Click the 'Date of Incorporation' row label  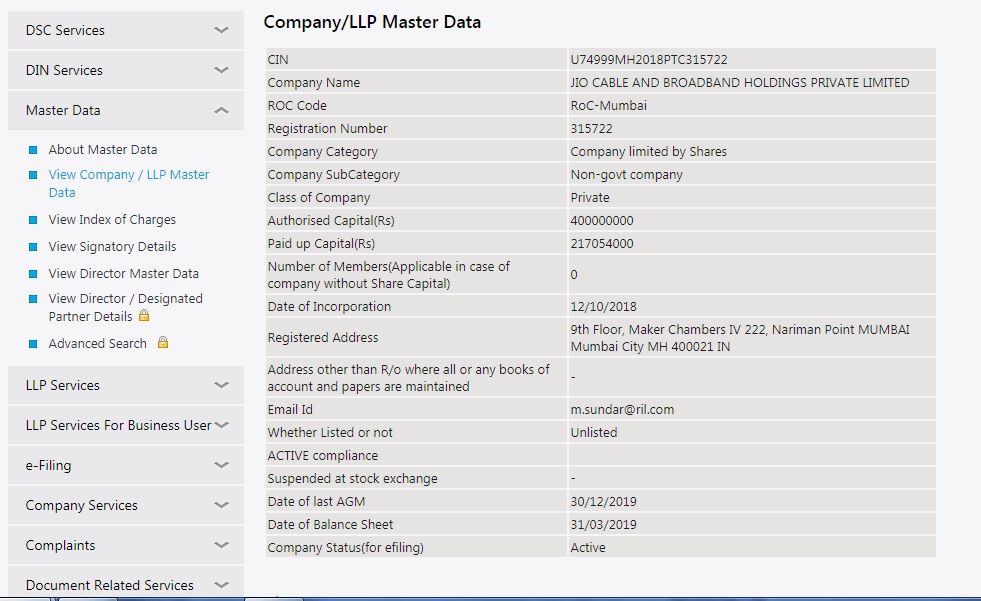coord(329,306)
